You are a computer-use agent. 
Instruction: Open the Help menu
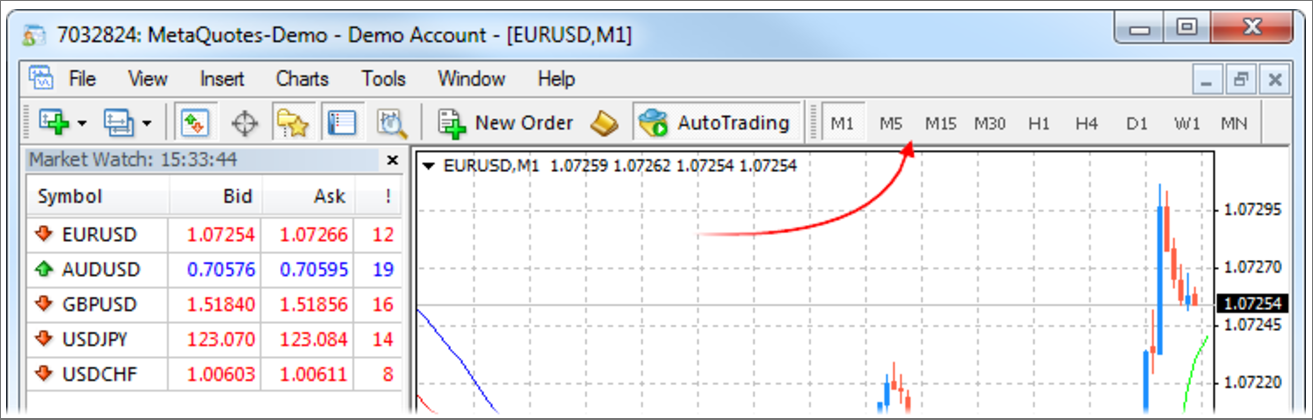(556, 78)
